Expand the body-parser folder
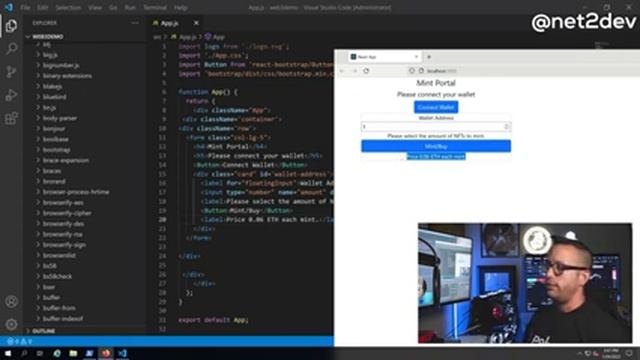 (60, 118)
